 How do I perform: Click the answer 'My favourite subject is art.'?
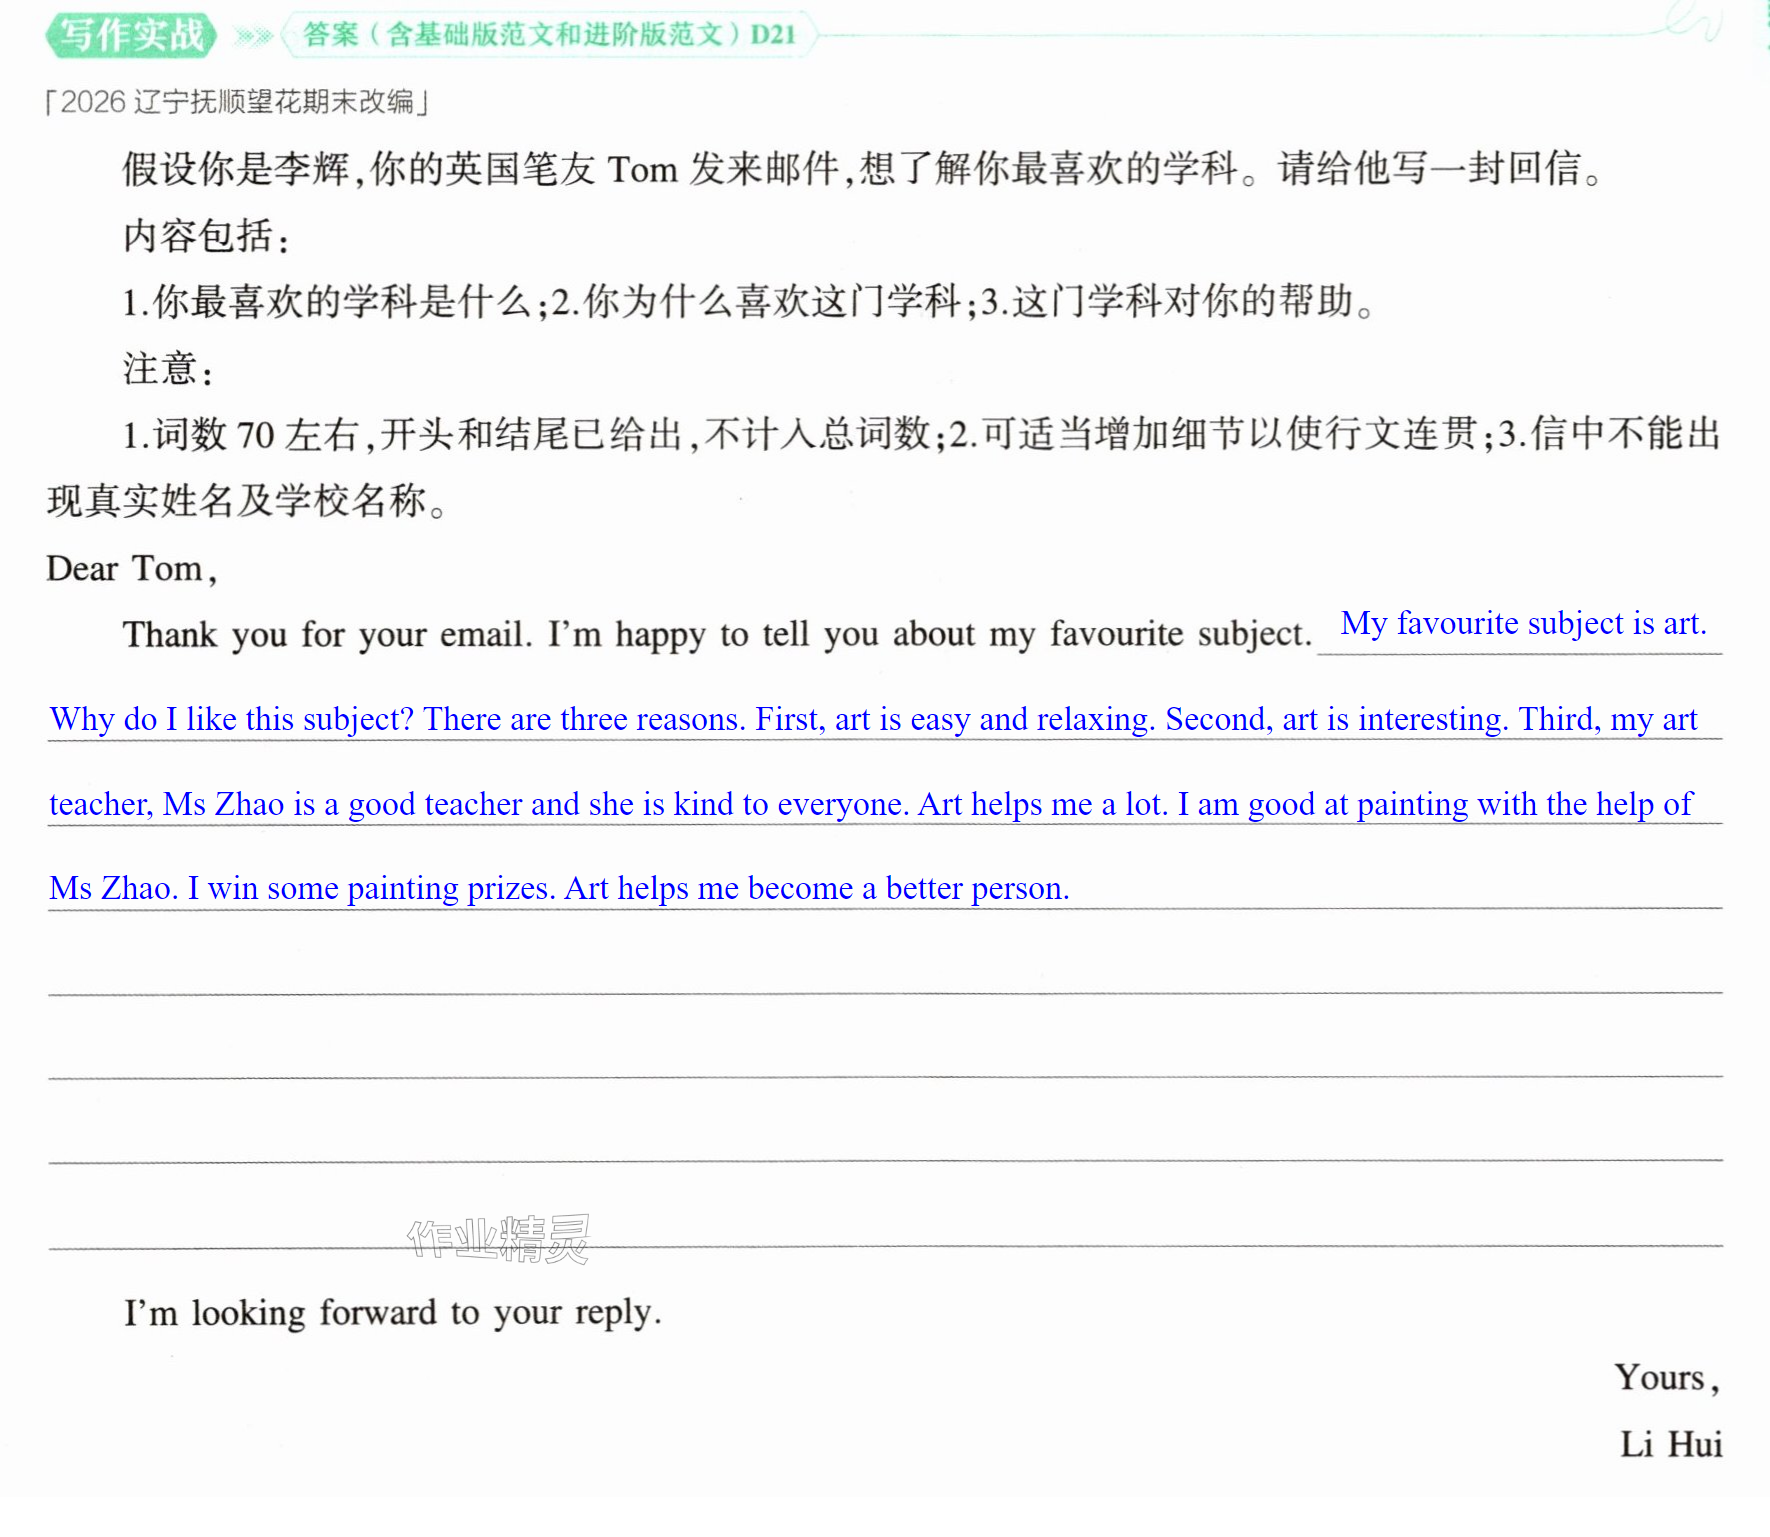[1522, 624]
